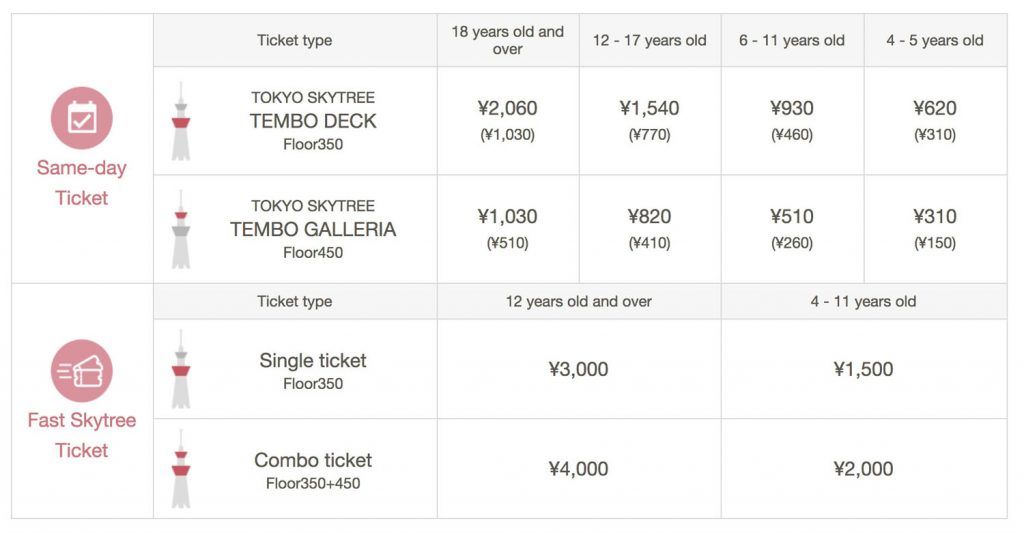Click the Fast Skytree Ticket label text
1024x533 pixels.
click(x=81, y=435)
